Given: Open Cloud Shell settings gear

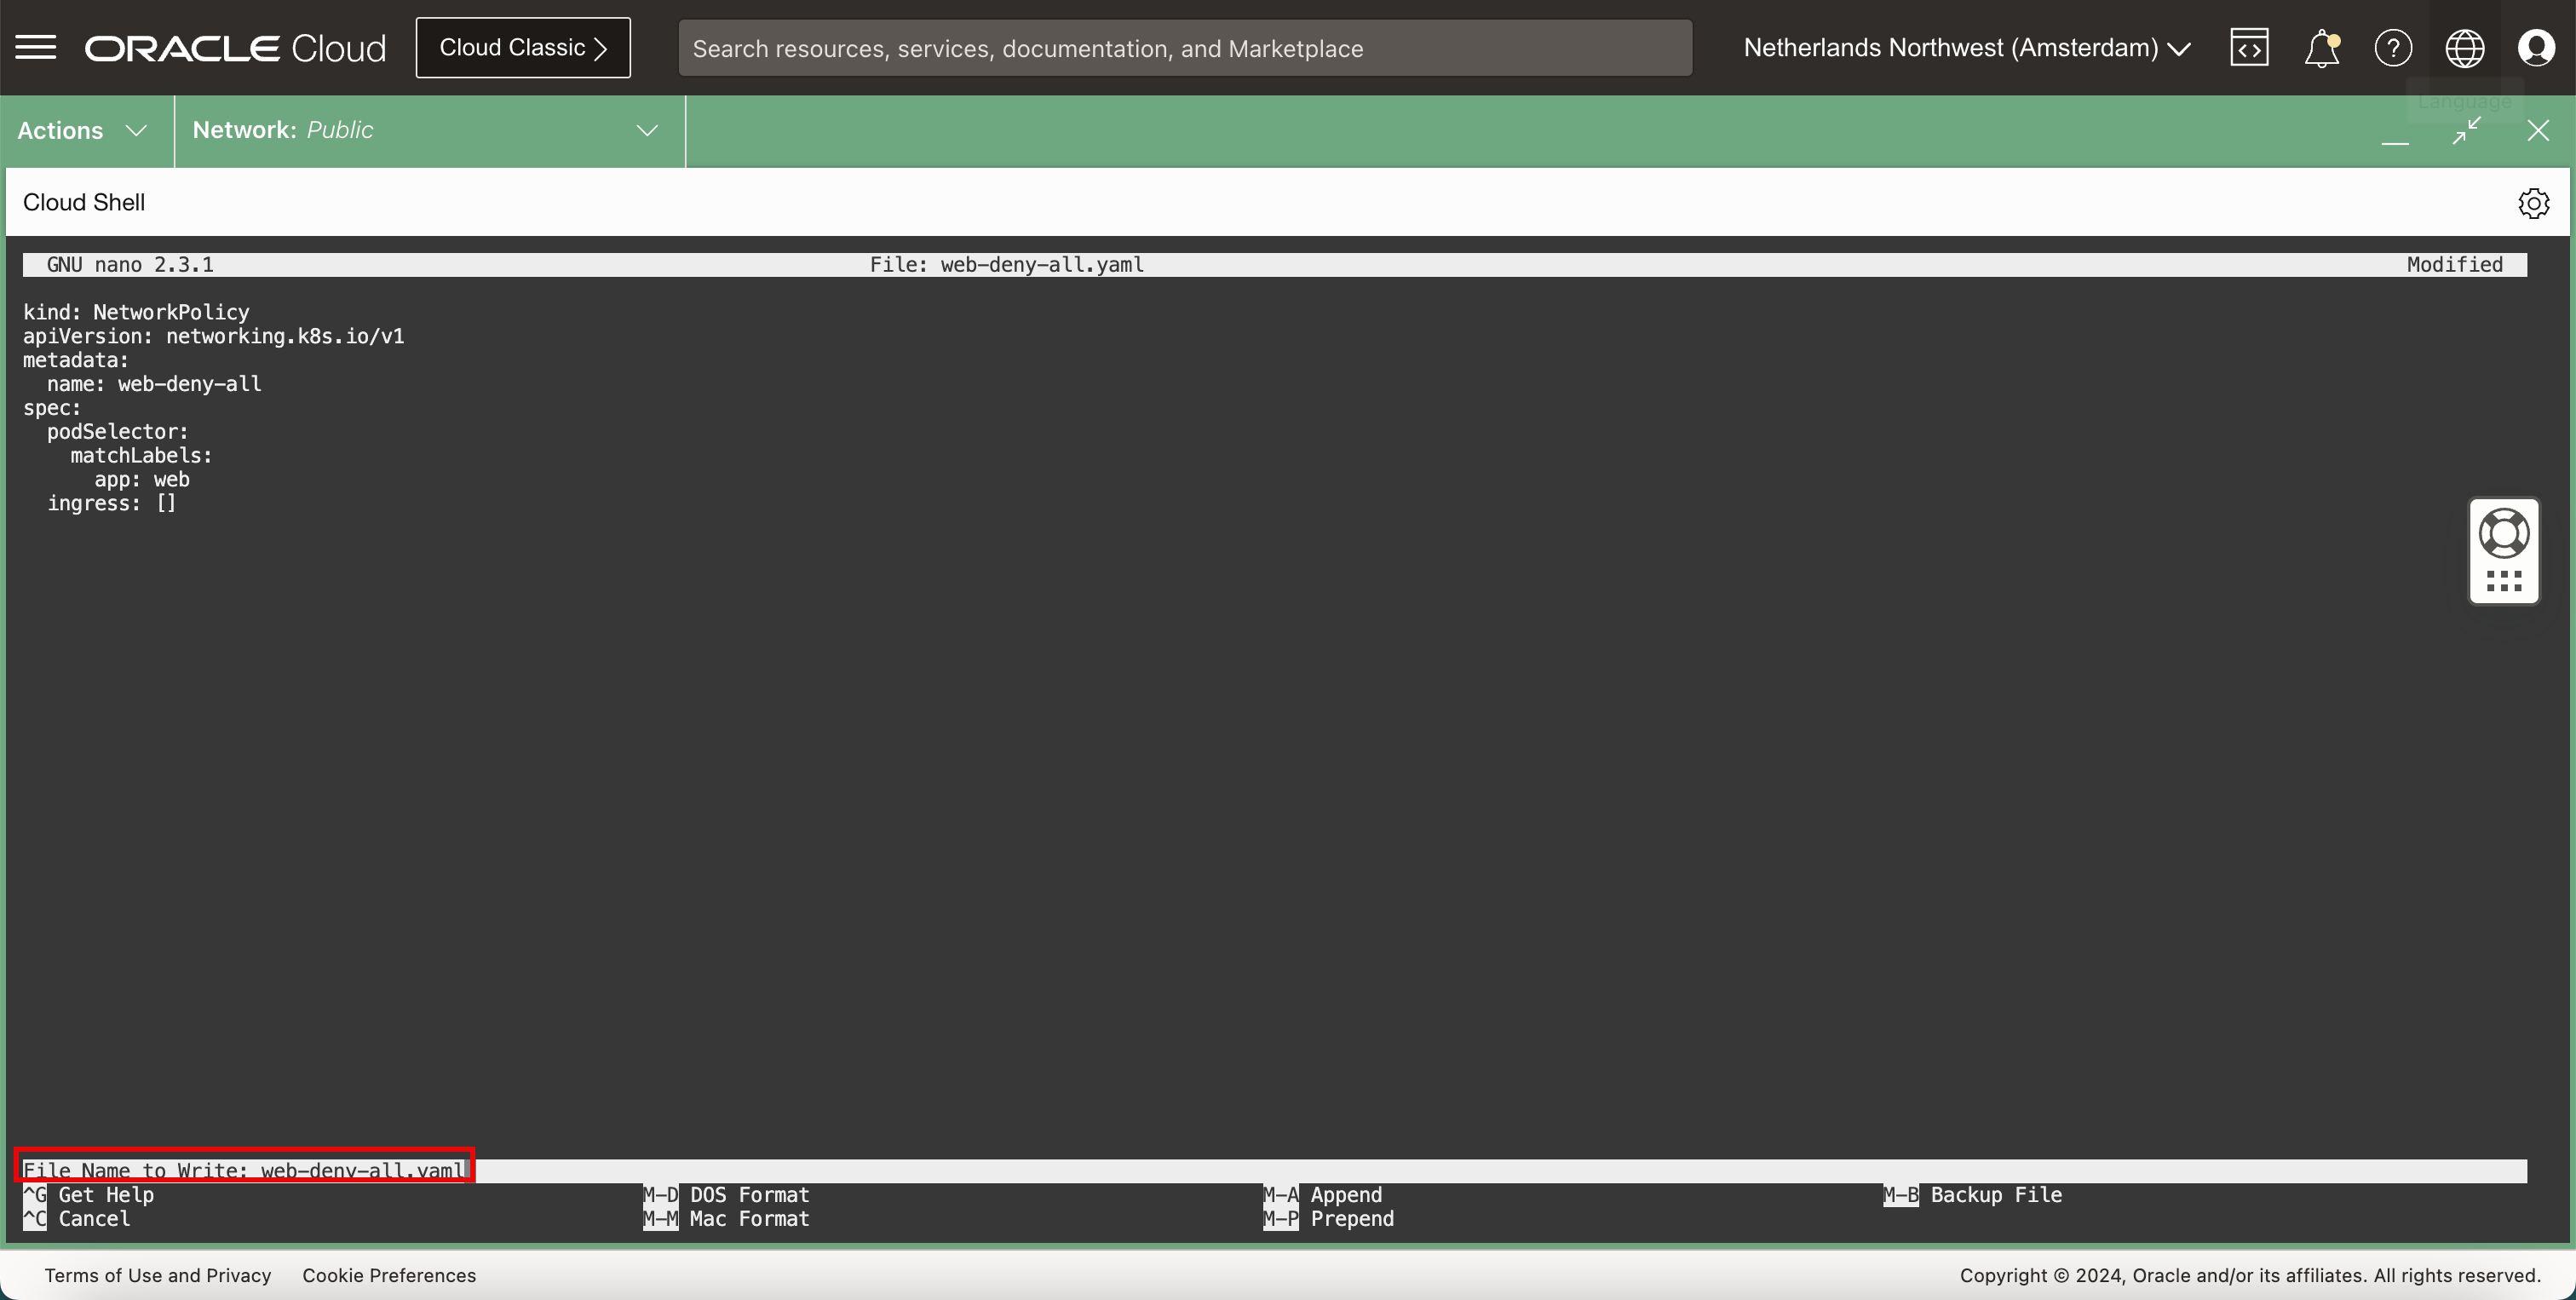Looking at the screenshot, I should coord(2533,203).
